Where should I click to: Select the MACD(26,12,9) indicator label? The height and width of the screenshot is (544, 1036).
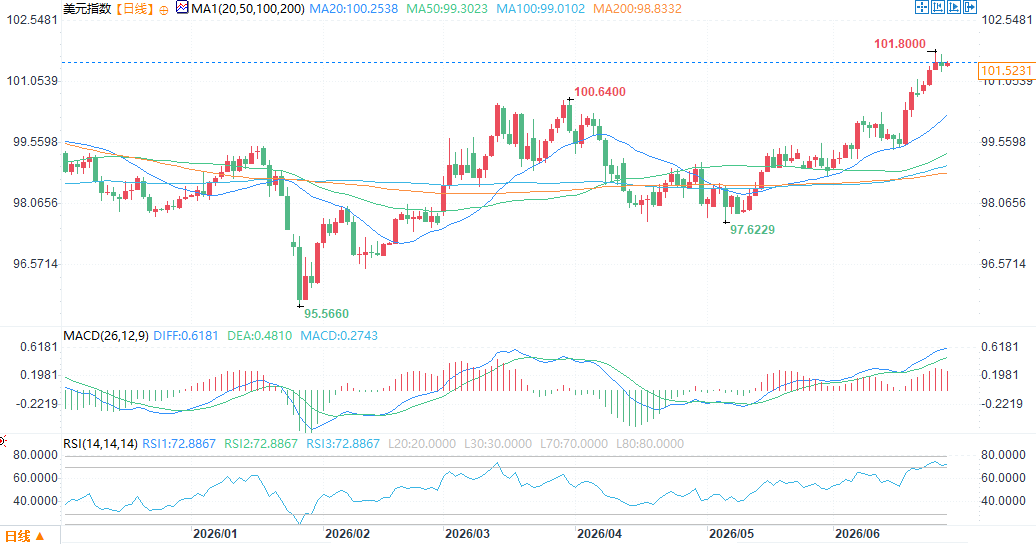tap(106, 335)
